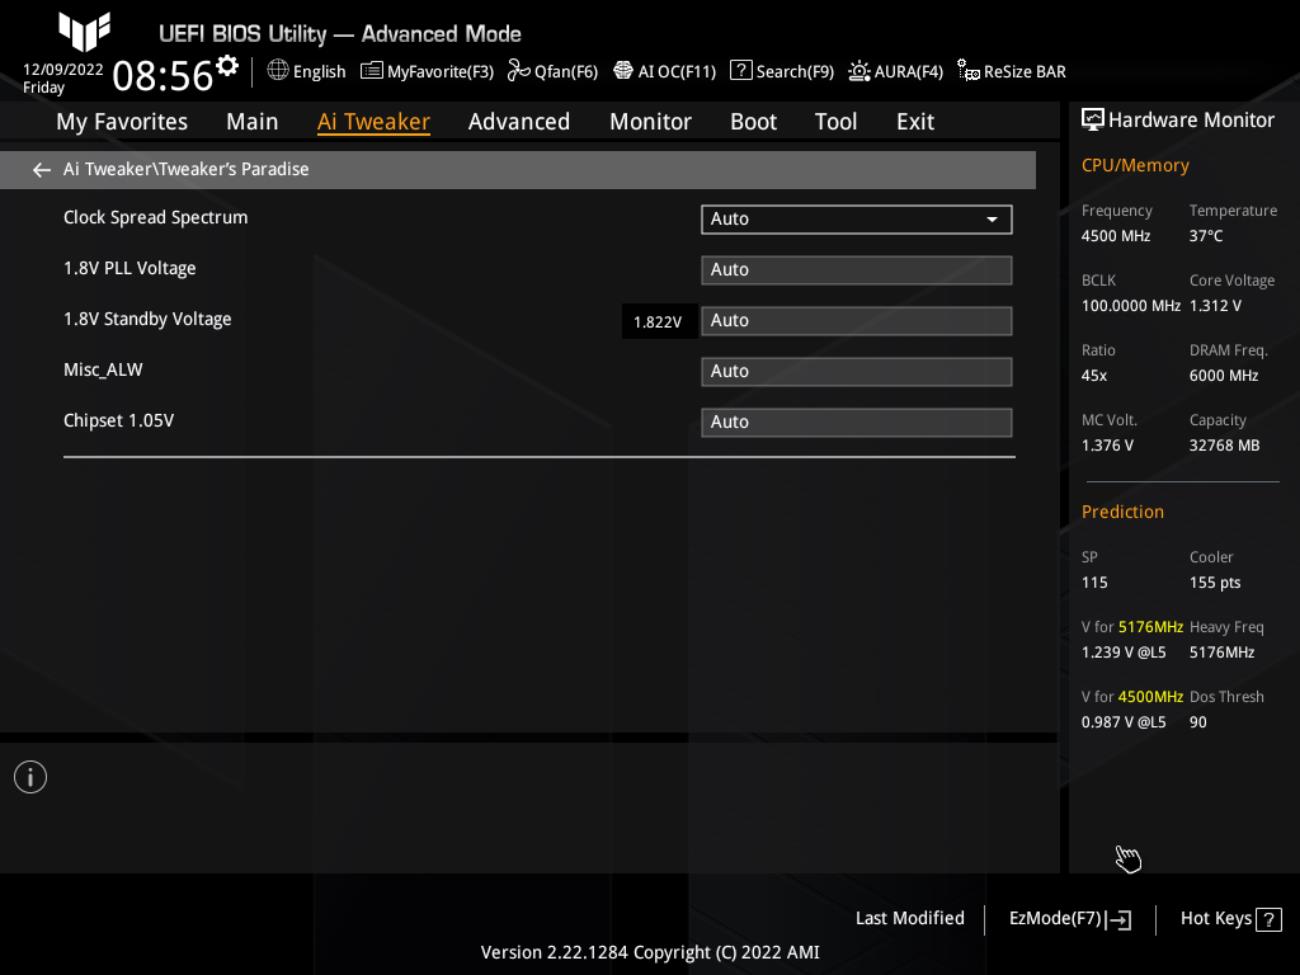Go to the Boot tab
The height and width of the screenshot is (975, 1300).
[753, 122]
